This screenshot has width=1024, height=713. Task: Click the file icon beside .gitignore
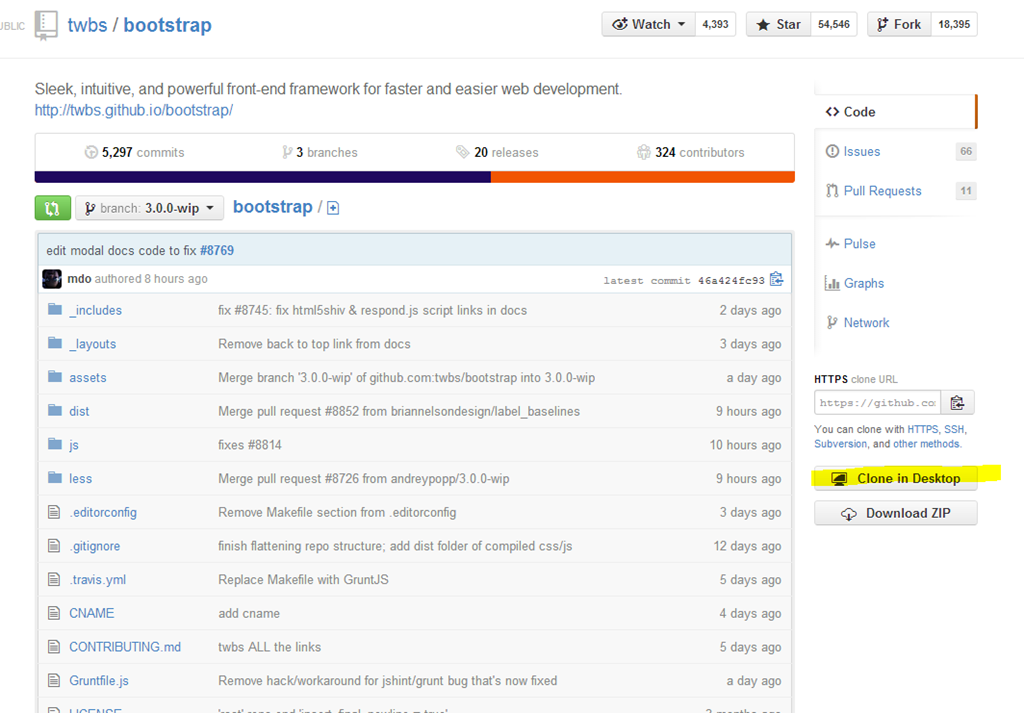(54, 545)
